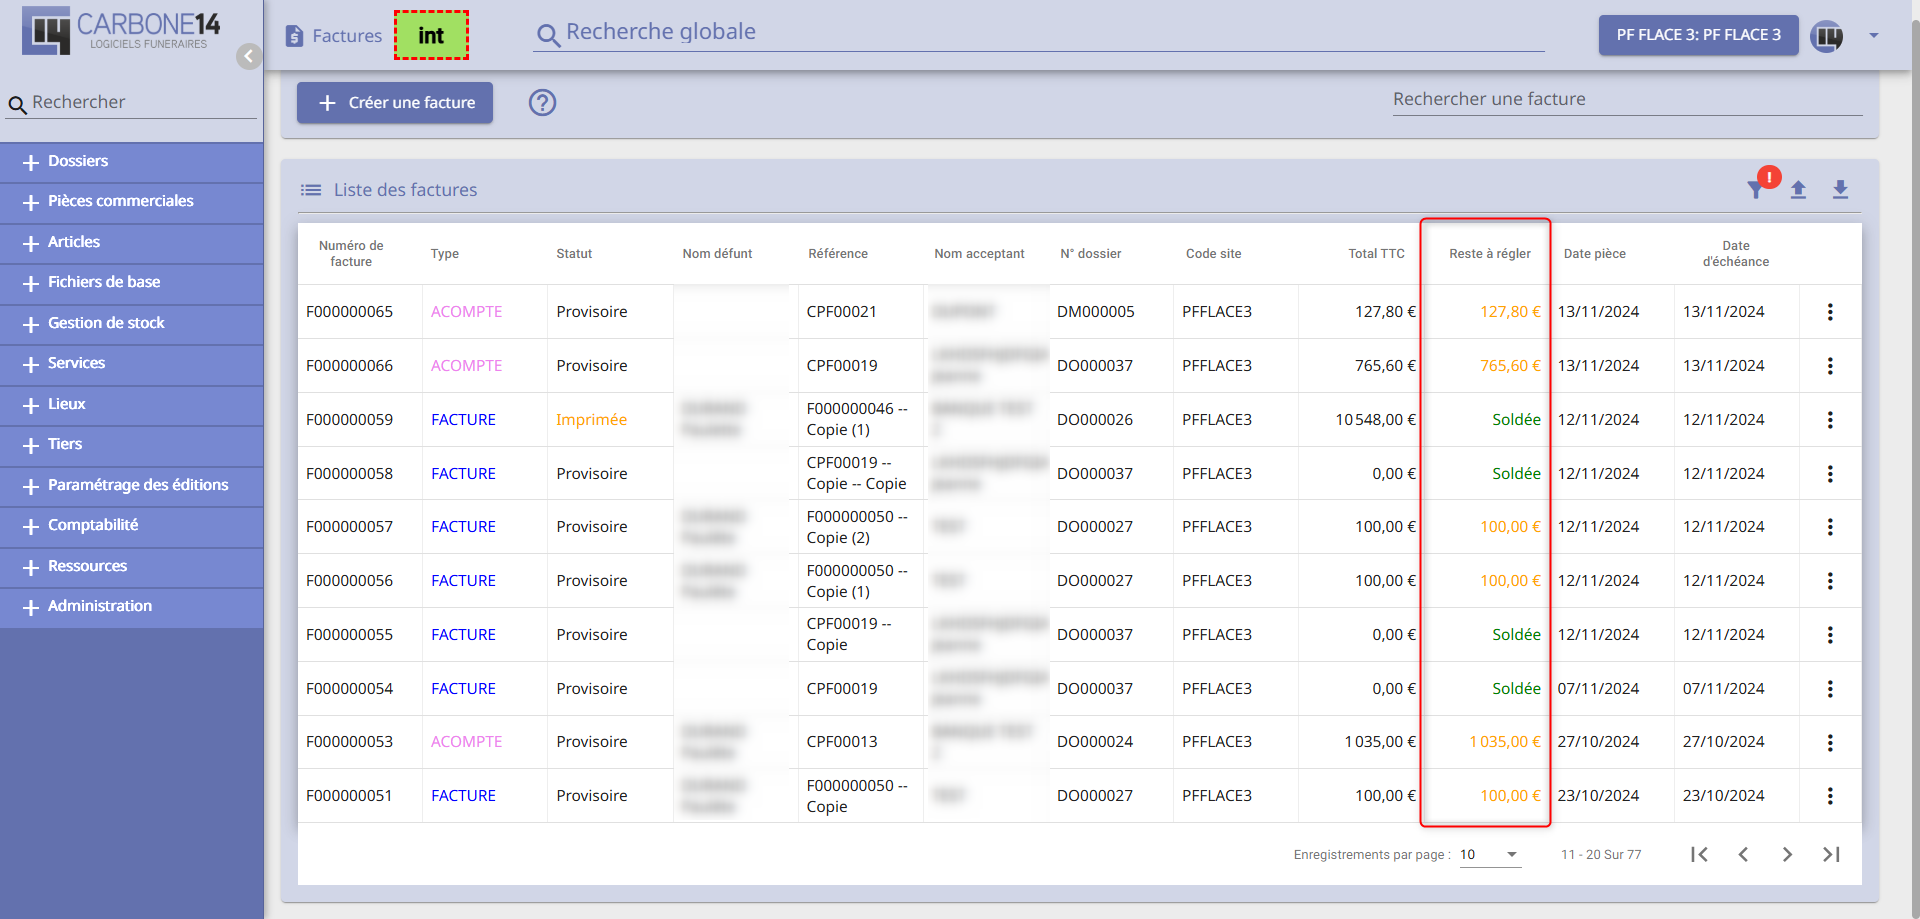Open the help question mark icon
Viewport: 1920px width, 919px height.
[542, 102]
